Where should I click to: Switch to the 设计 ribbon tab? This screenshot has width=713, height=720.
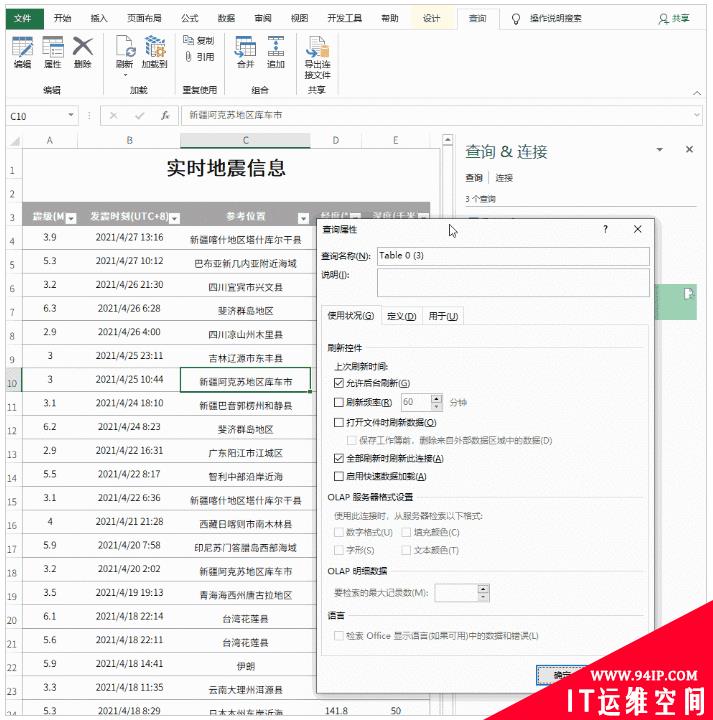click(x=431, y=18)
